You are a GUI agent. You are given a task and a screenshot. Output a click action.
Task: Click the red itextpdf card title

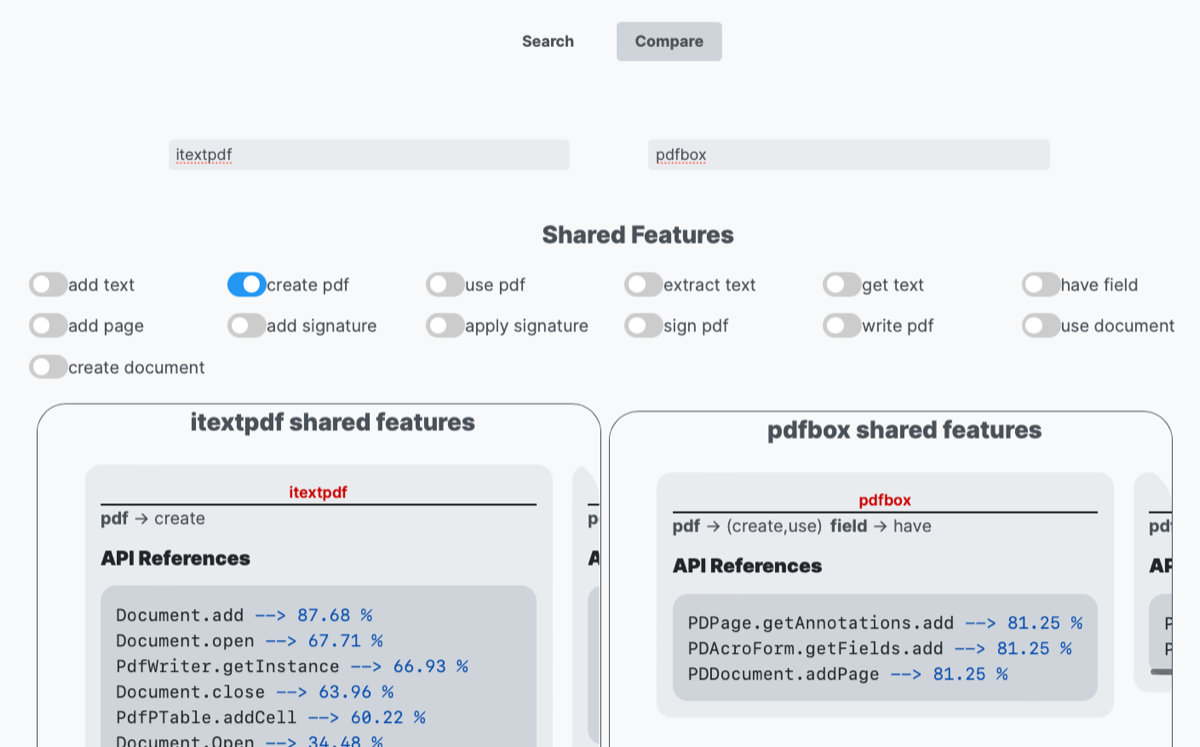coord(318,492)
